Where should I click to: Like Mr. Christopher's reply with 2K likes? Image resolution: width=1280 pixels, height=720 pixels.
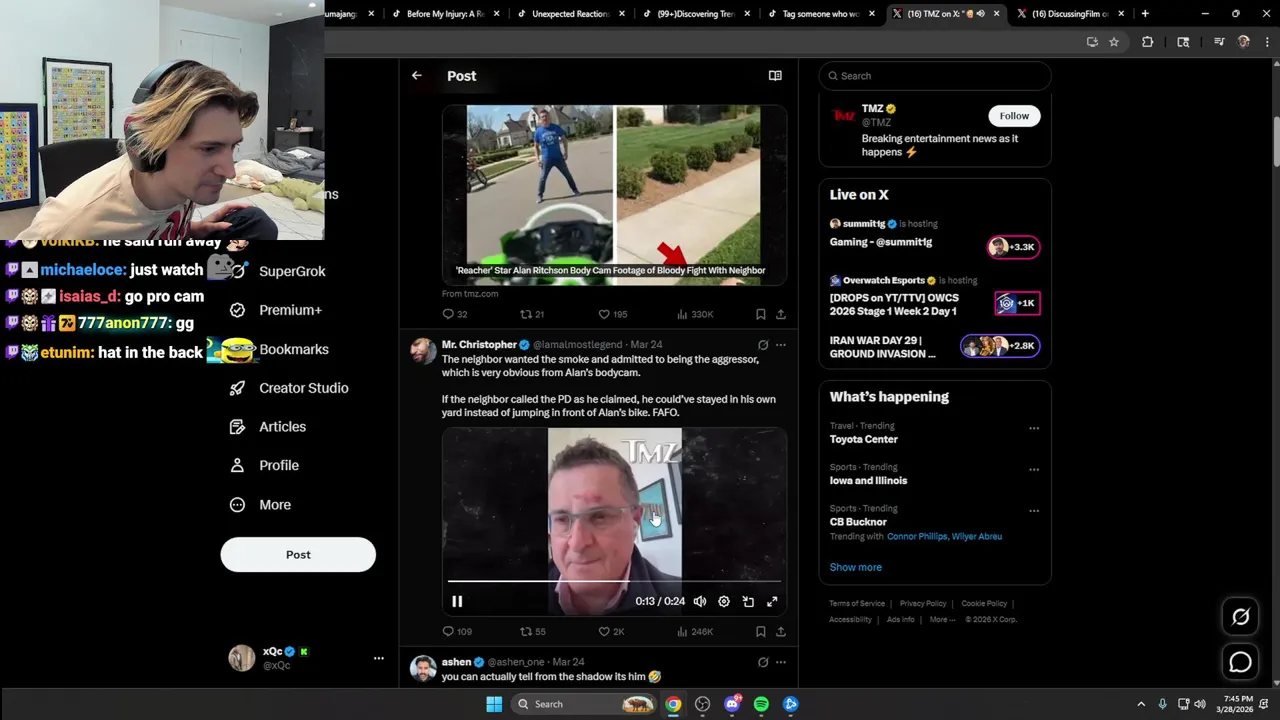(x=611, y=632)
